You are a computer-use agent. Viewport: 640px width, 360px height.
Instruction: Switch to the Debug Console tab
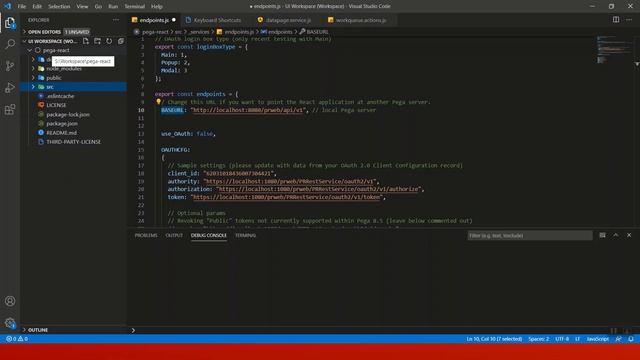click(209, 235)
